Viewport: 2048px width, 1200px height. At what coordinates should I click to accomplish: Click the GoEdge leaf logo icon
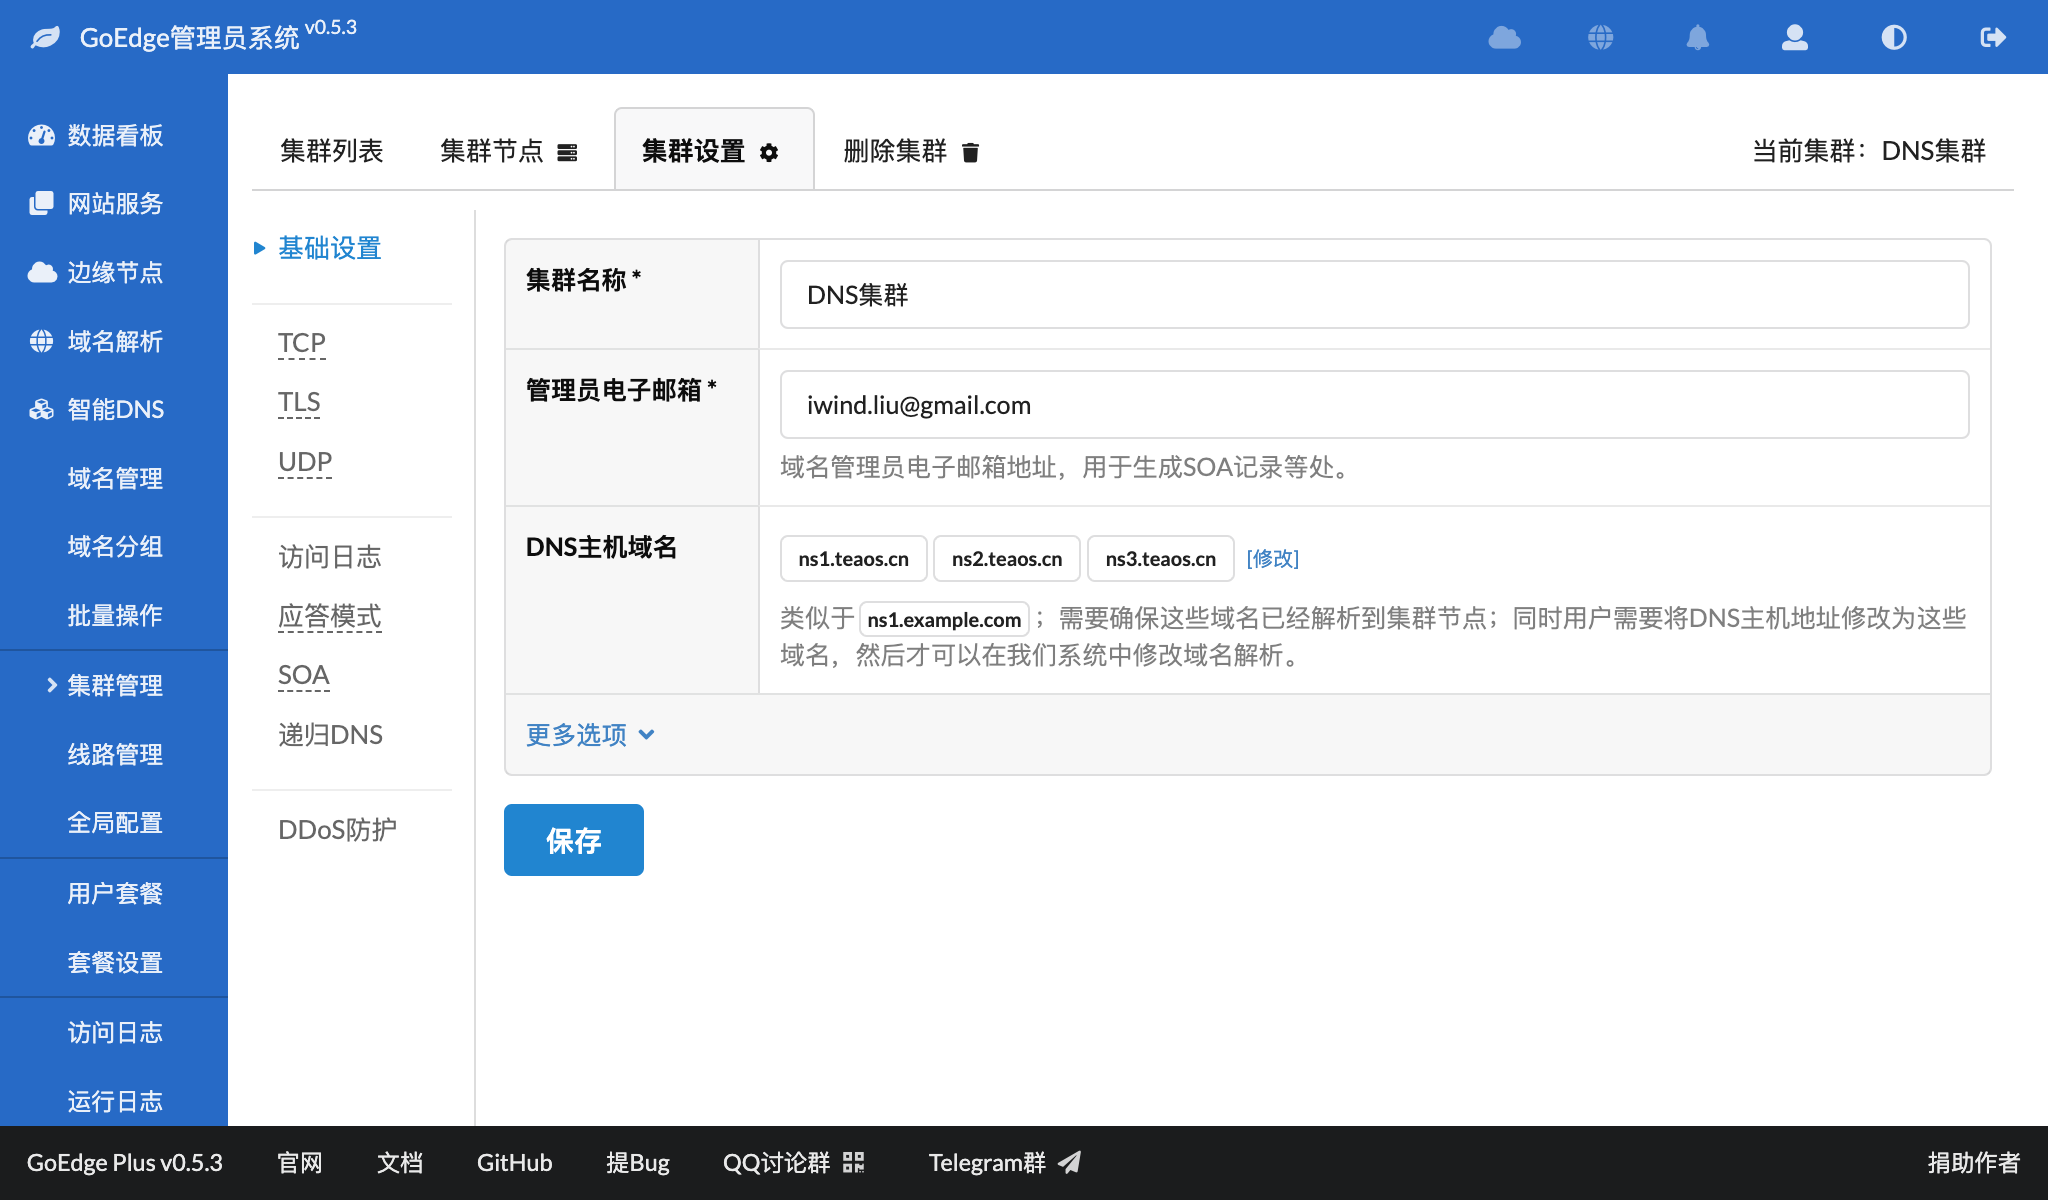click(45, 38)
